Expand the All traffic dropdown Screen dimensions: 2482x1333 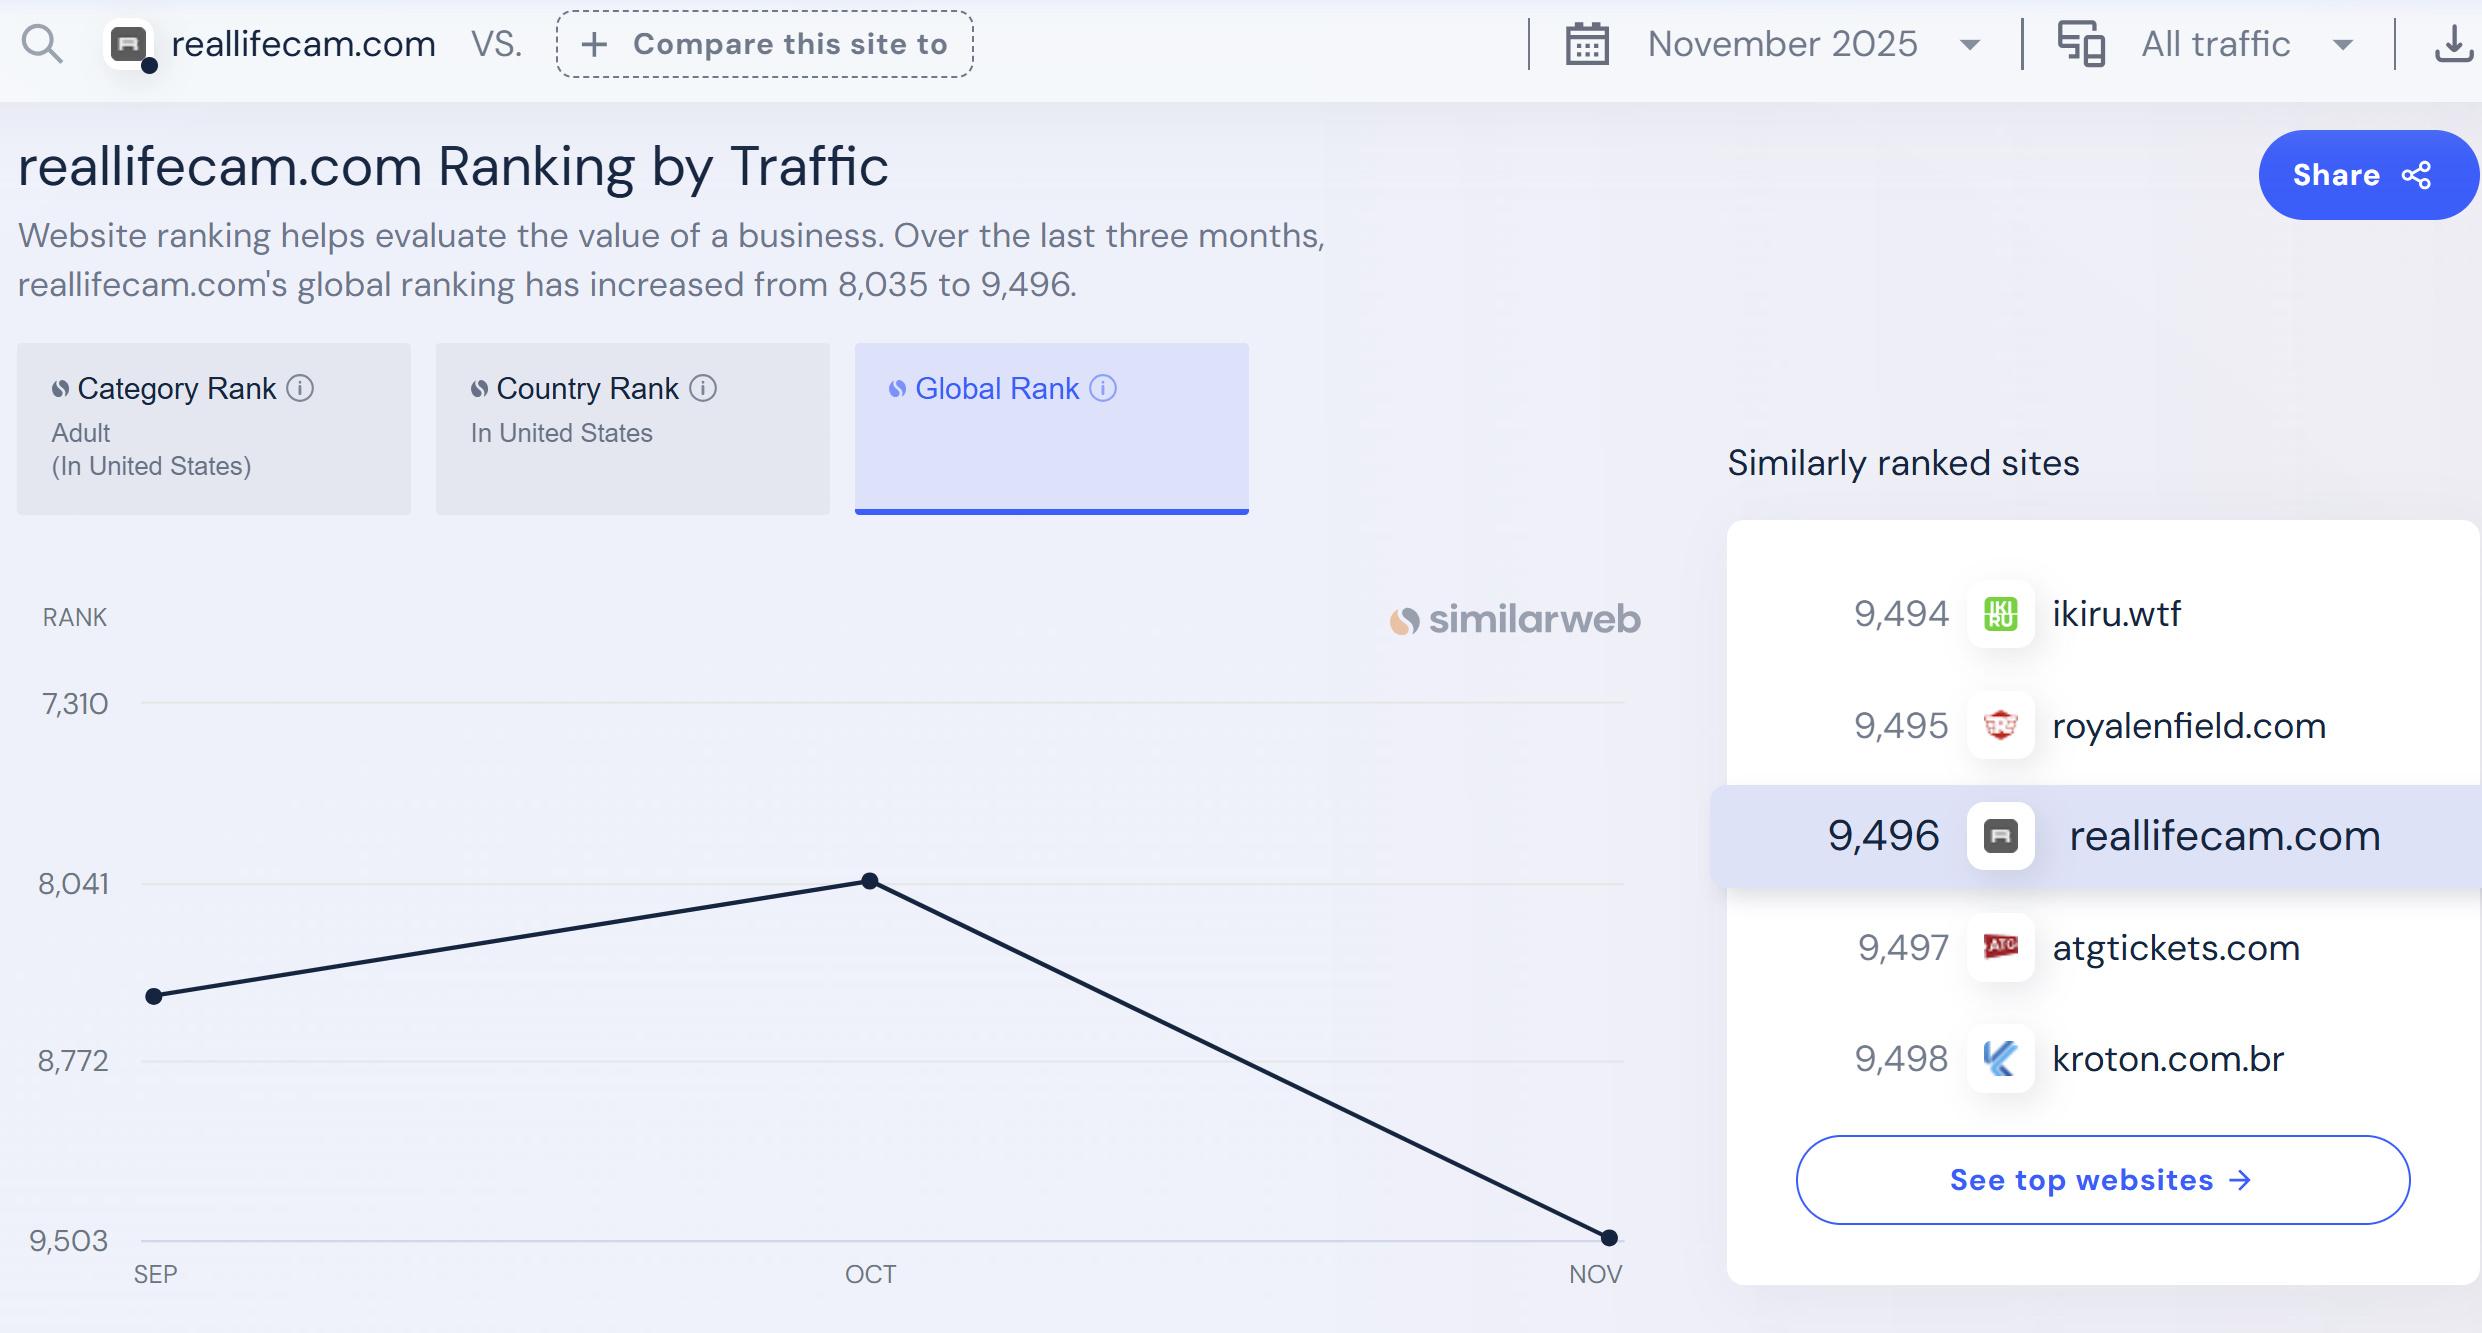click(x=2342, y=44)
